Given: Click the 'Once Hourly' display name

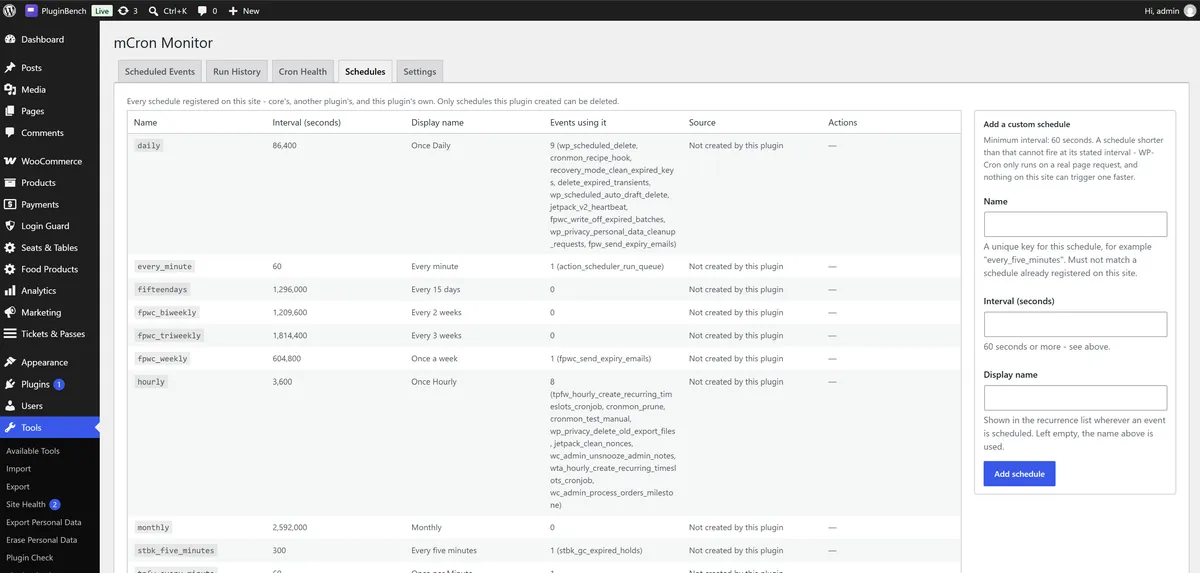Looking at the screenshot, I should [434, 382].
